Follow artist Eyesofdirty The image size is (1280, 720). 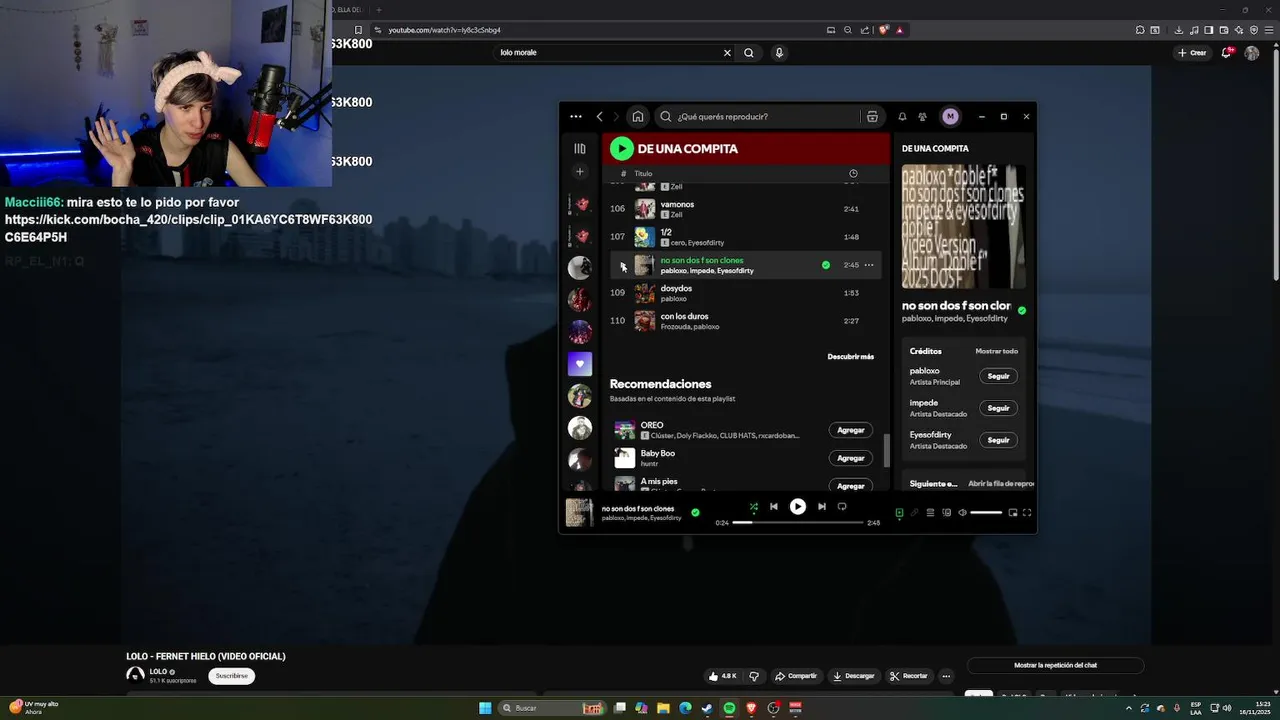pos(998,440)
